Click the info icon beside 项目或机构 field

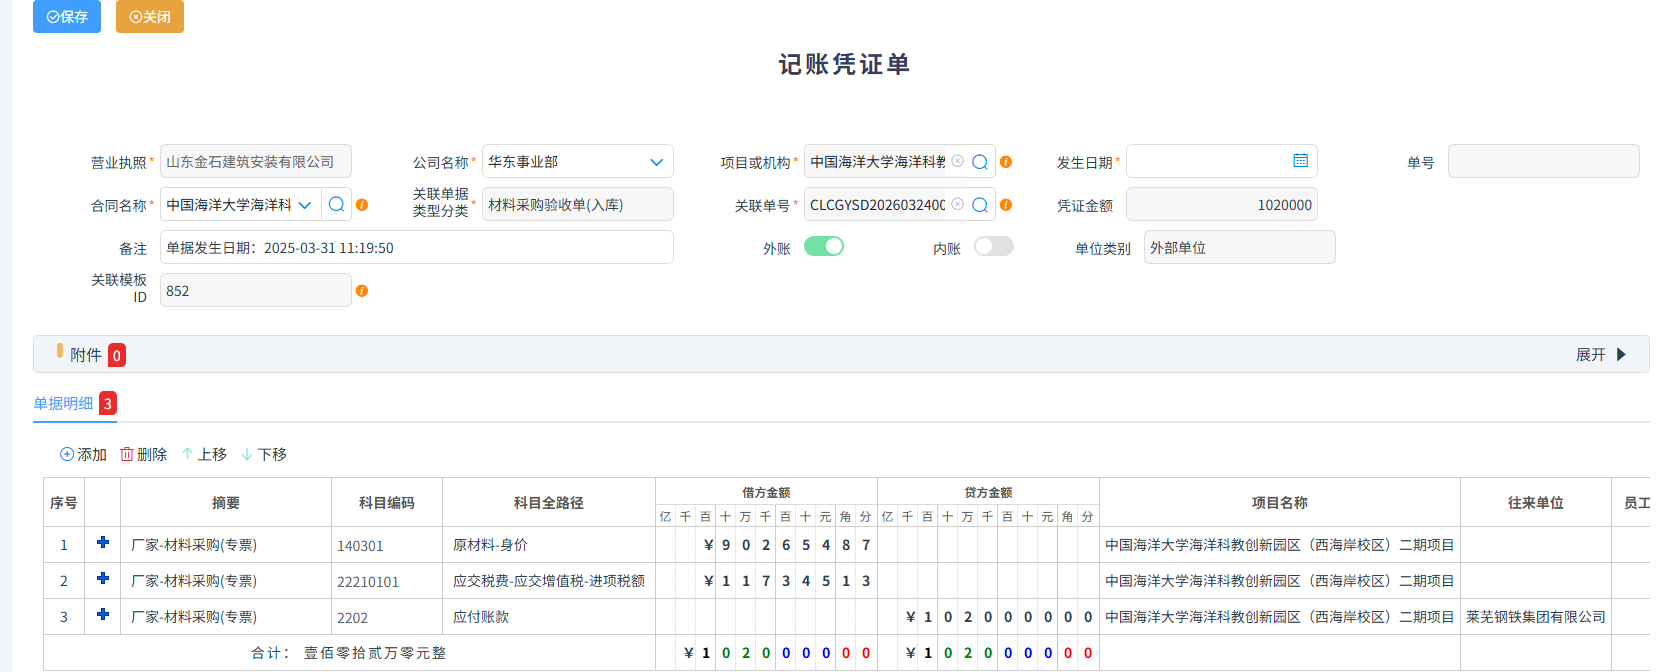(x=1006, y=162)
